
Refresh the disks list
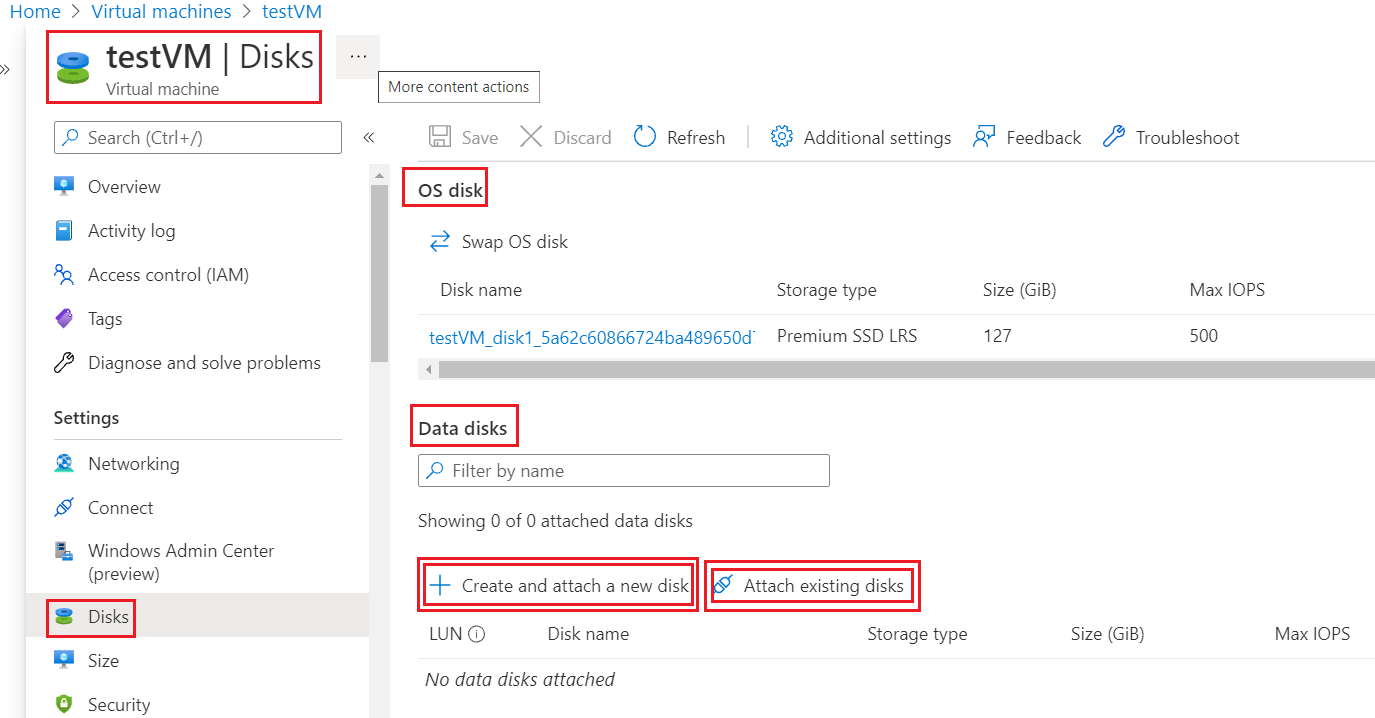[x=680, y=138]
